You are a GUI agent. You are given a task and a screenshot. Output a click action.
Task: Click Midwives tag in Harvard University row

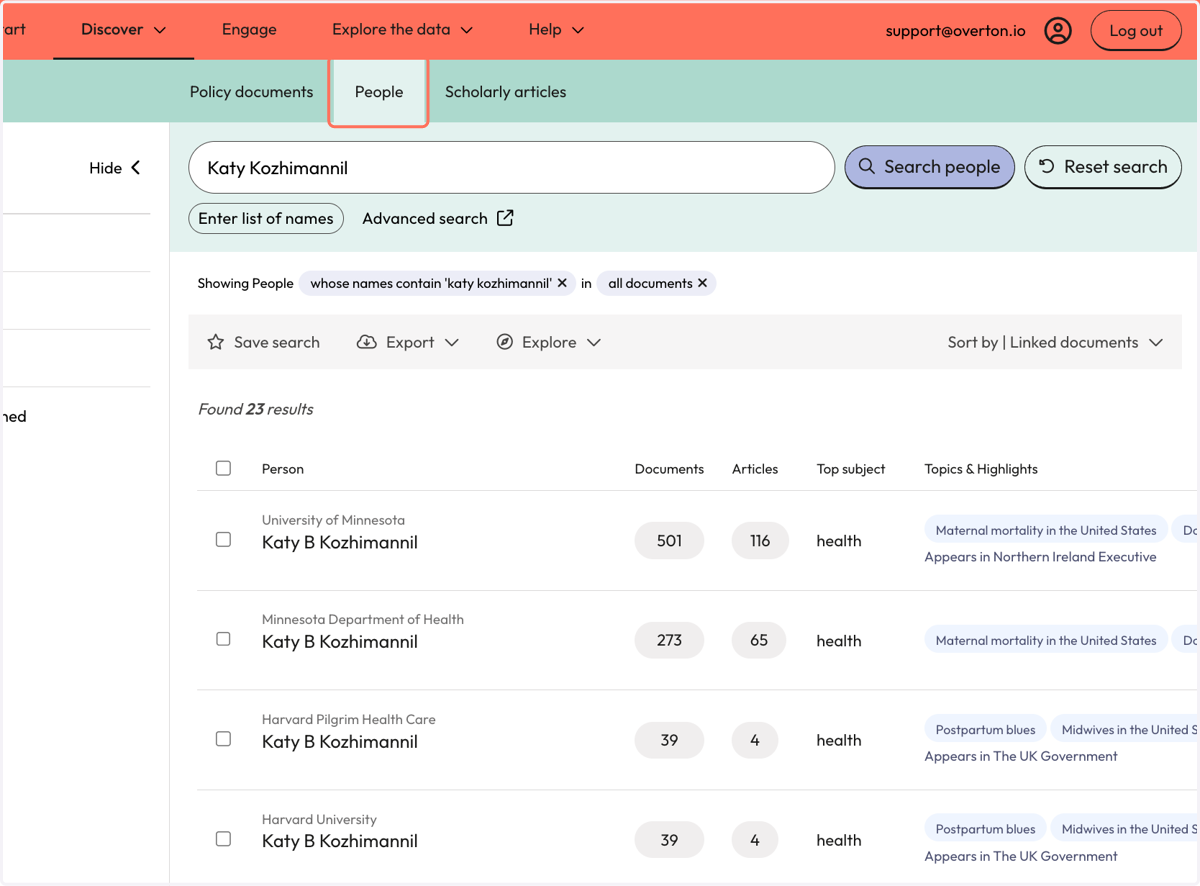(1125, 828)
